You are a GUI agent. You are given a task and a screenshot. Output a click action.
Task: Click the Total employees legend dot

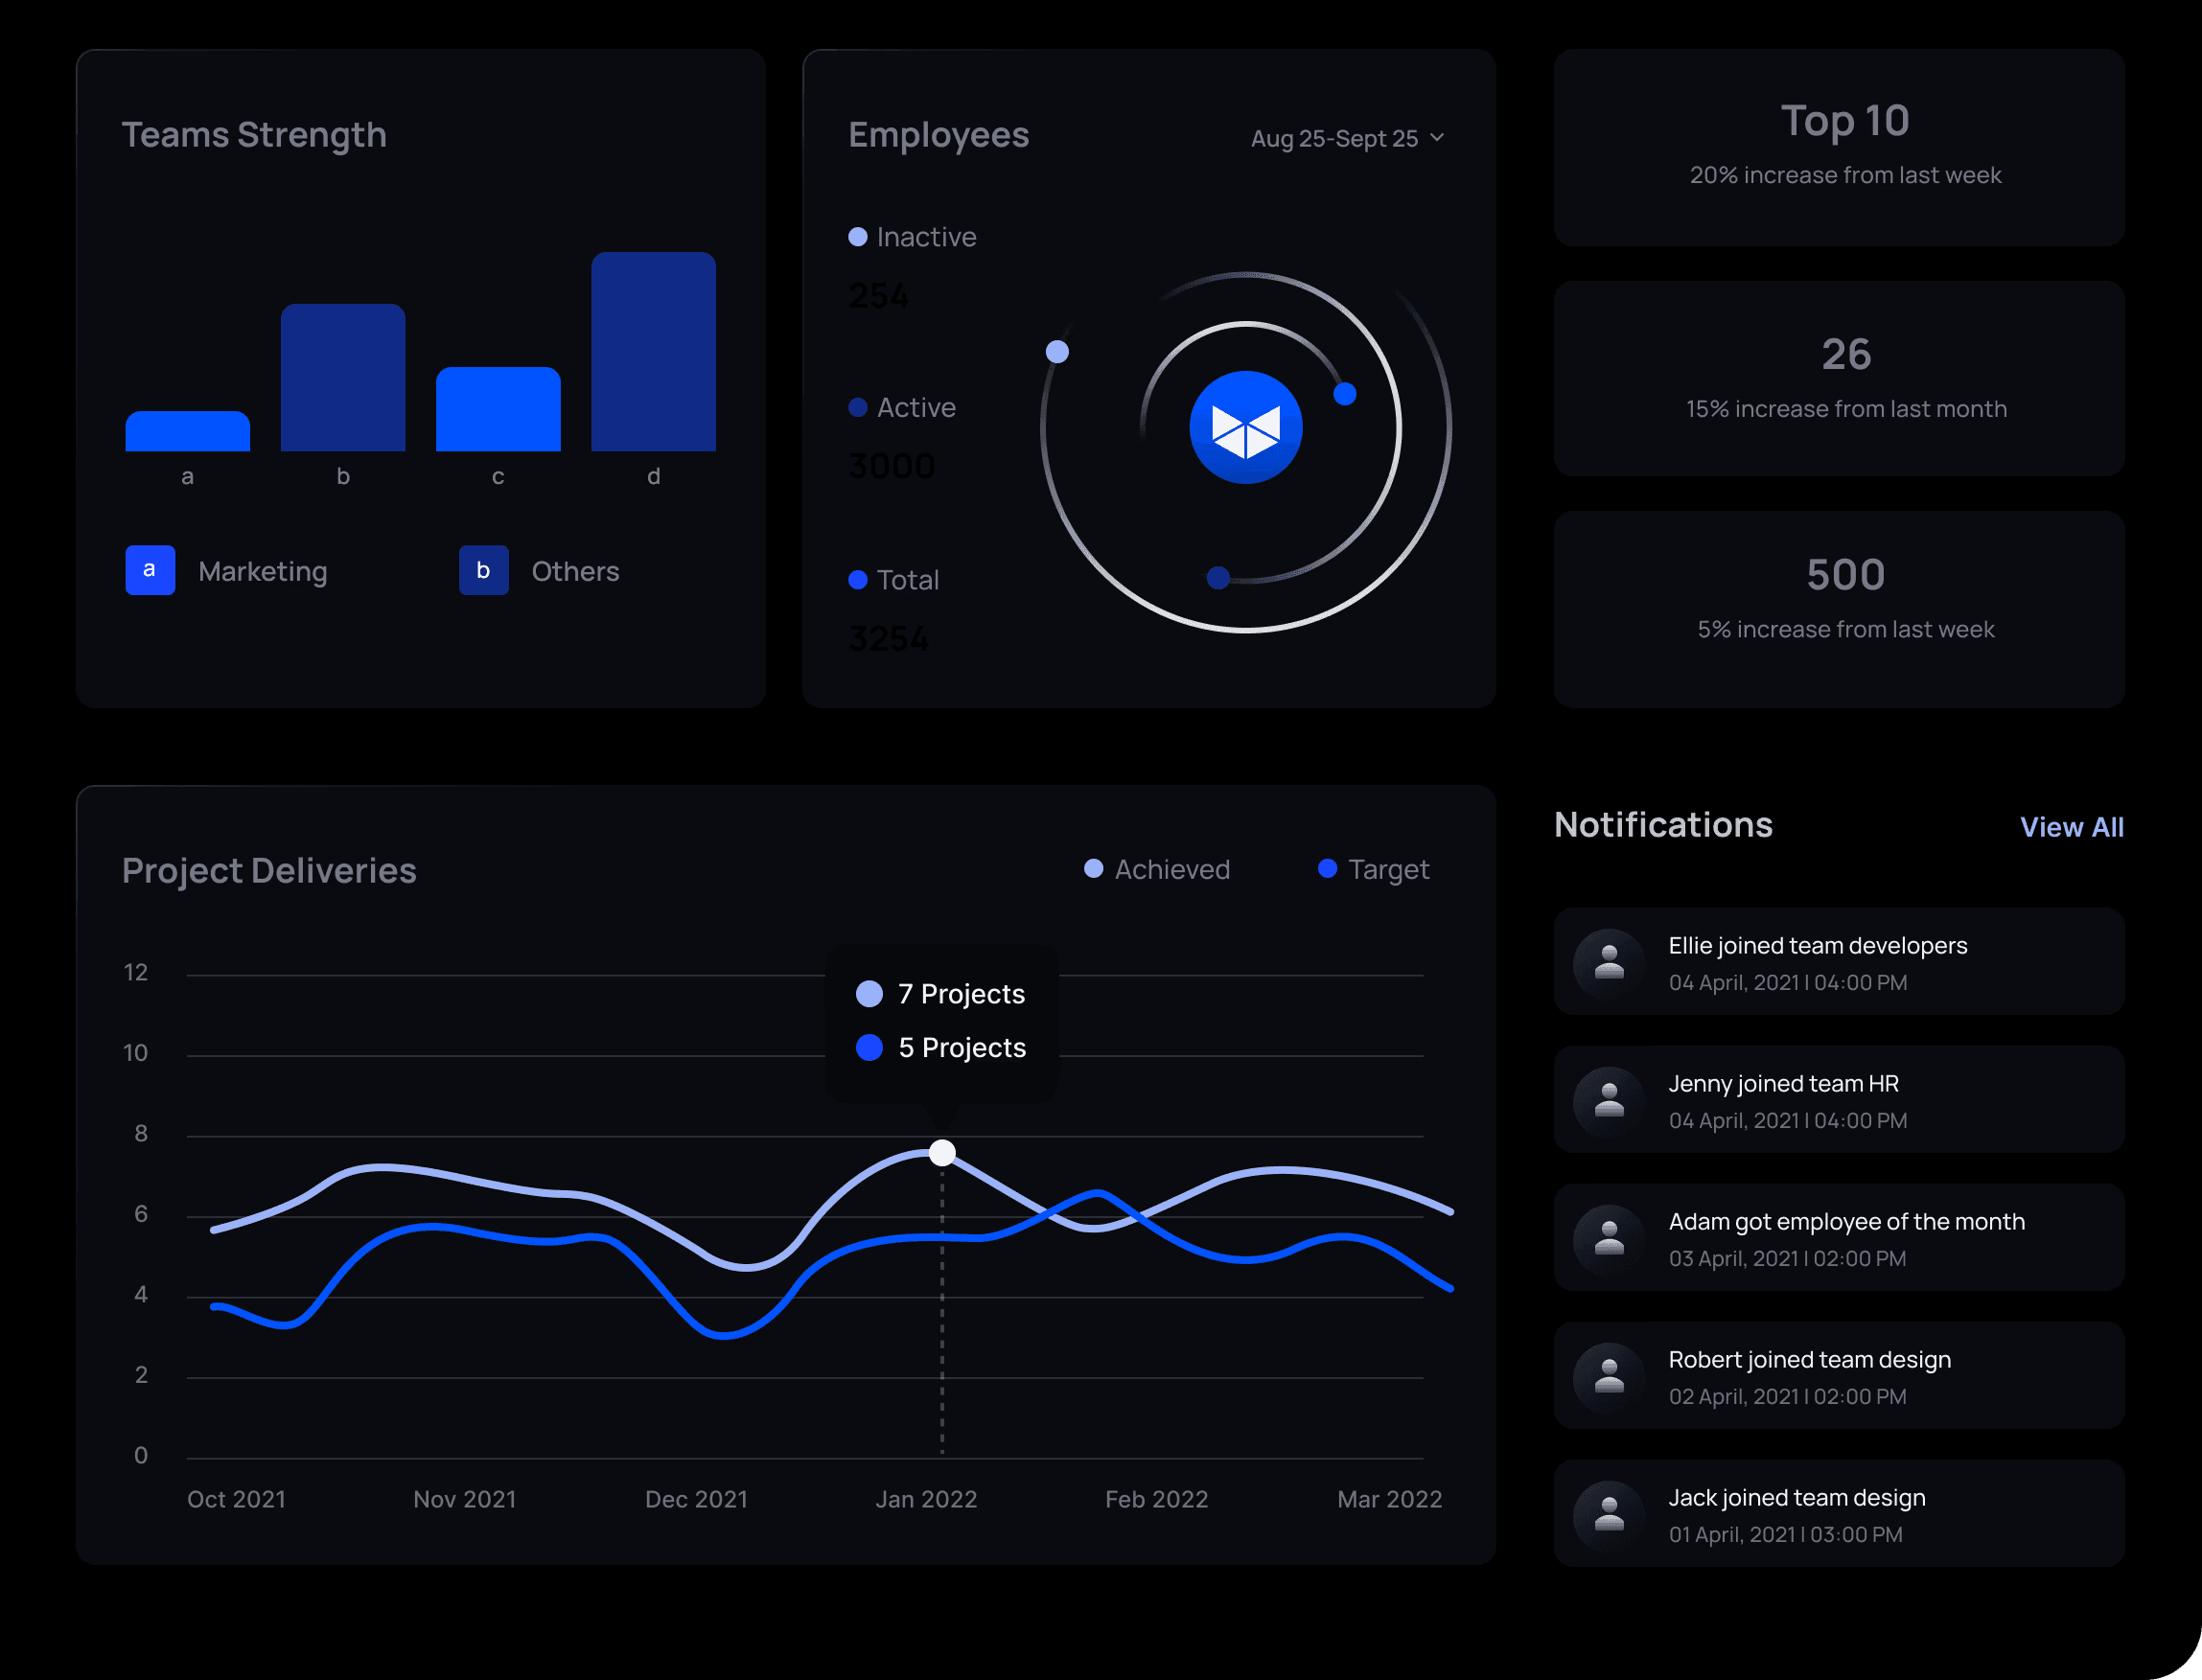[857, 580]
